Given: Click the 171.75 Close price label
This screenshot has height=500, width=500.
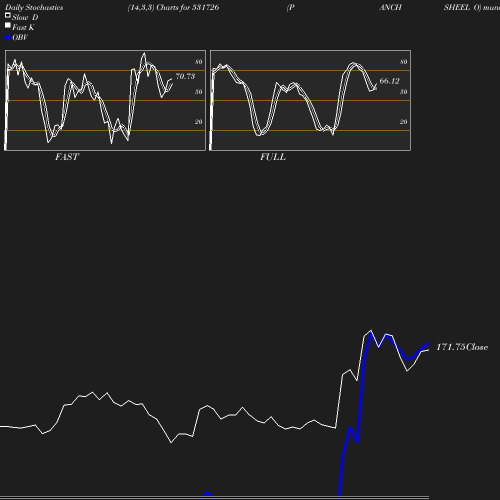Looking at the screenshot, I should click(462, 347).
